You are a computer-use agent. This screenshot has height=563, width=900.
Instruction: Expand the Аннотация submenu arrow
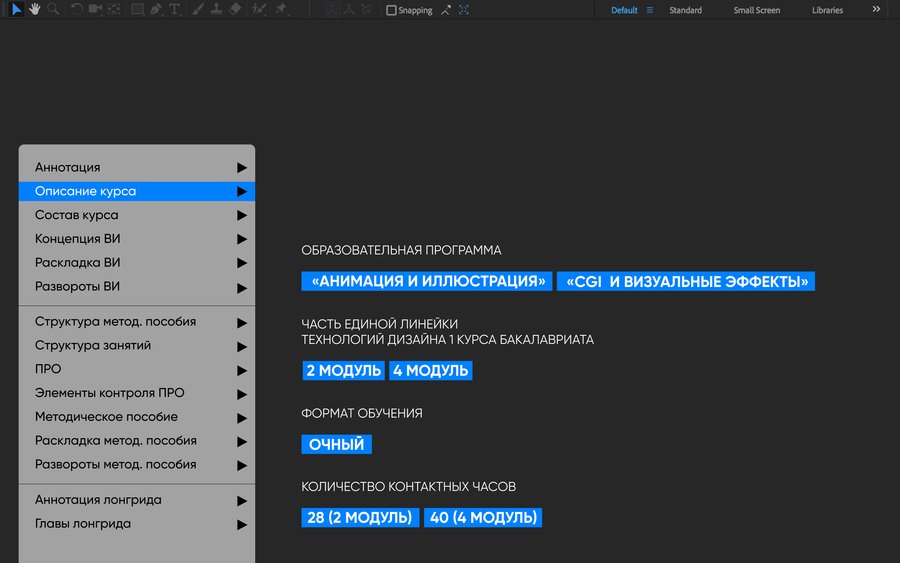241,167
